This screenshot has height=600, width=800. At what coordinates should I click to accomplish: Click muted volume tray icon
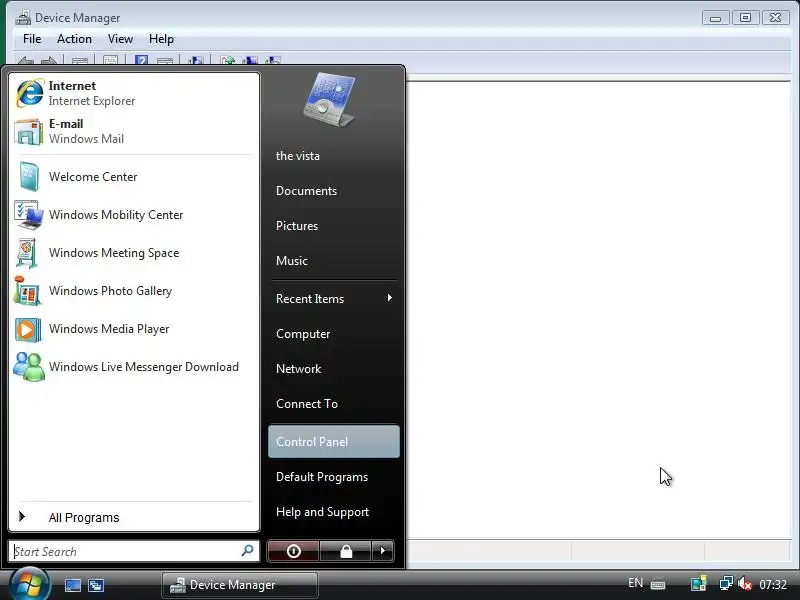click(x=745, y=583)
